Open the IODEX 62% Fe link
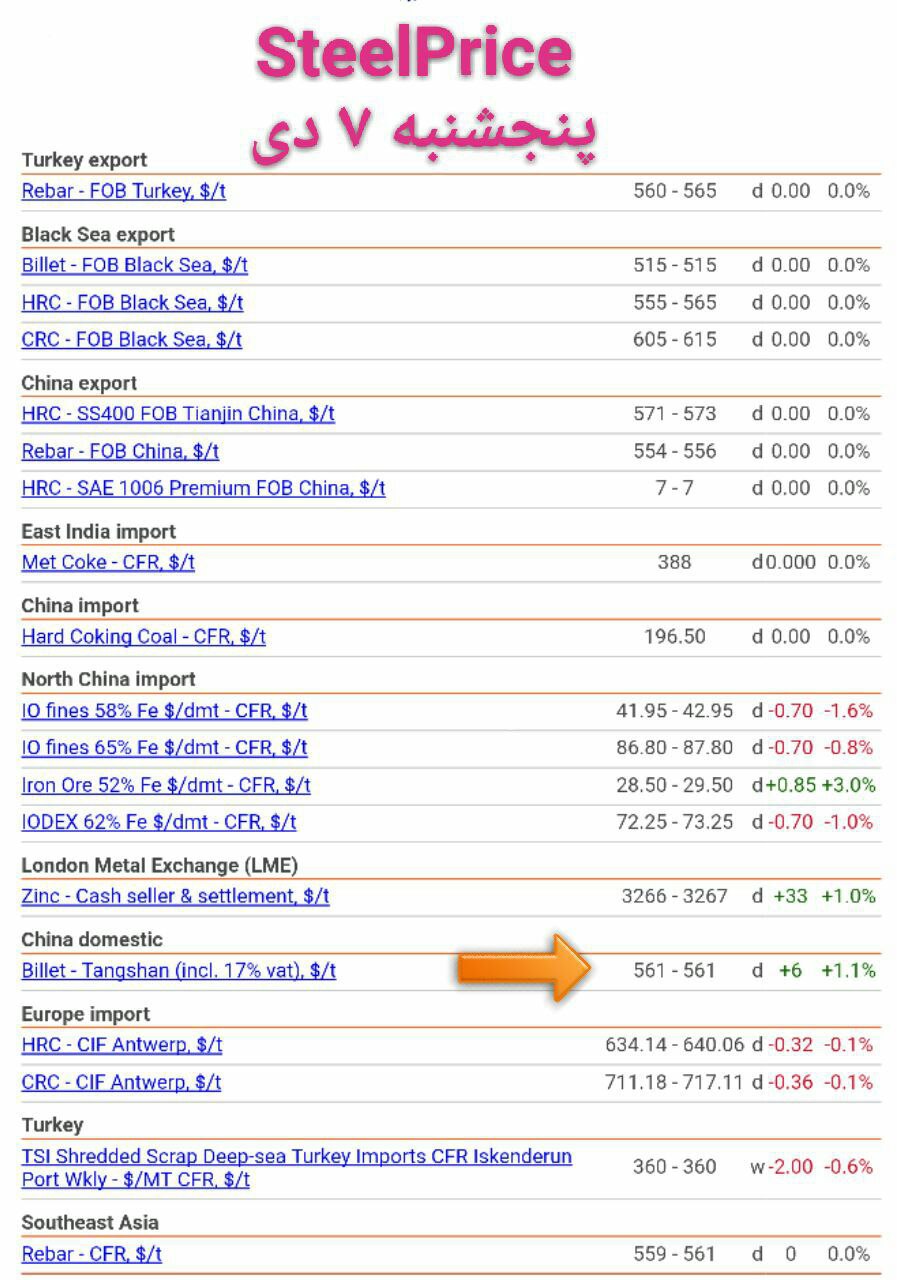The image size is (897, 1280). [x=159, y=822]
